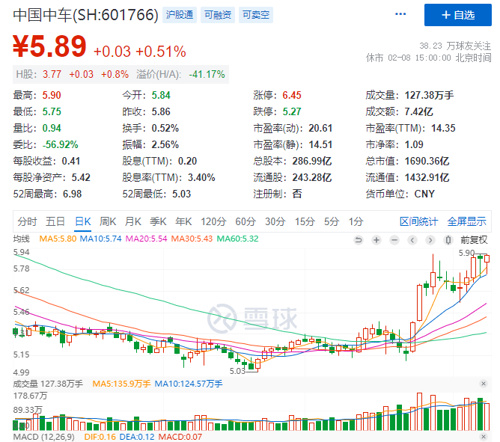Click the 自选 add-to-watchlist button
Screen dimensions: 500x442
(x=458, y=15)
